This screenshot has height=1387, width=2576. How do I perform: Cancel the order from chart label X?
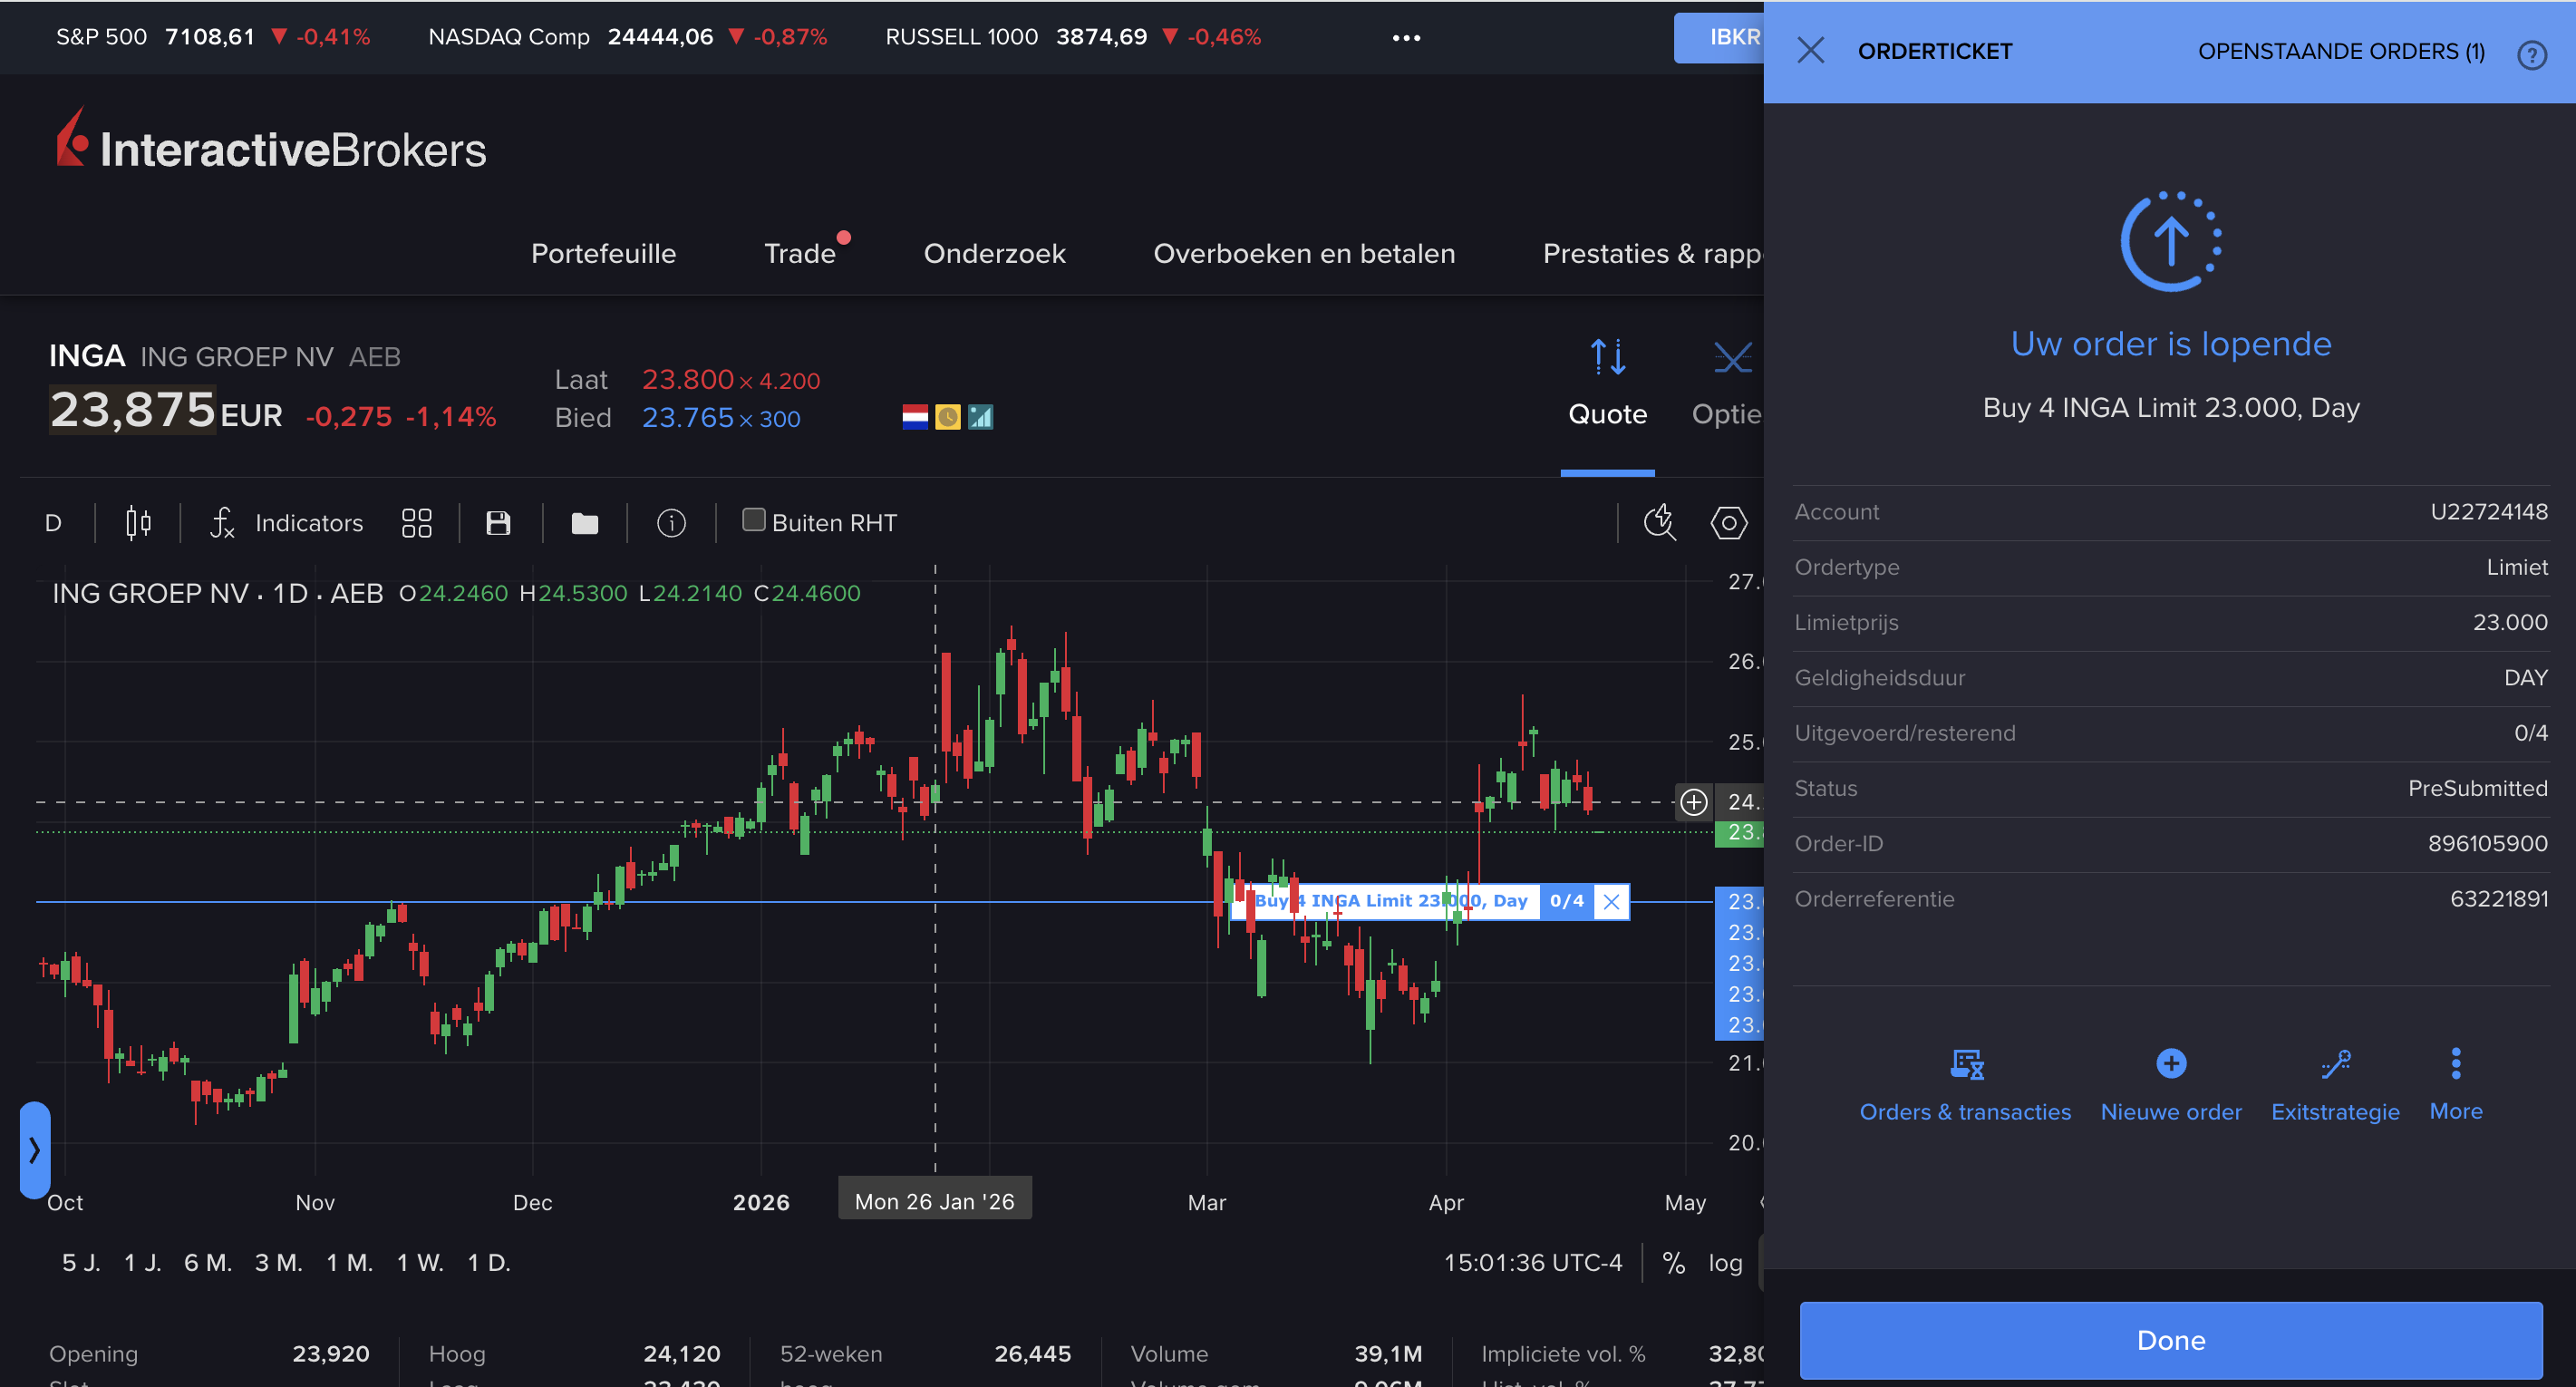coord(1611,902)
